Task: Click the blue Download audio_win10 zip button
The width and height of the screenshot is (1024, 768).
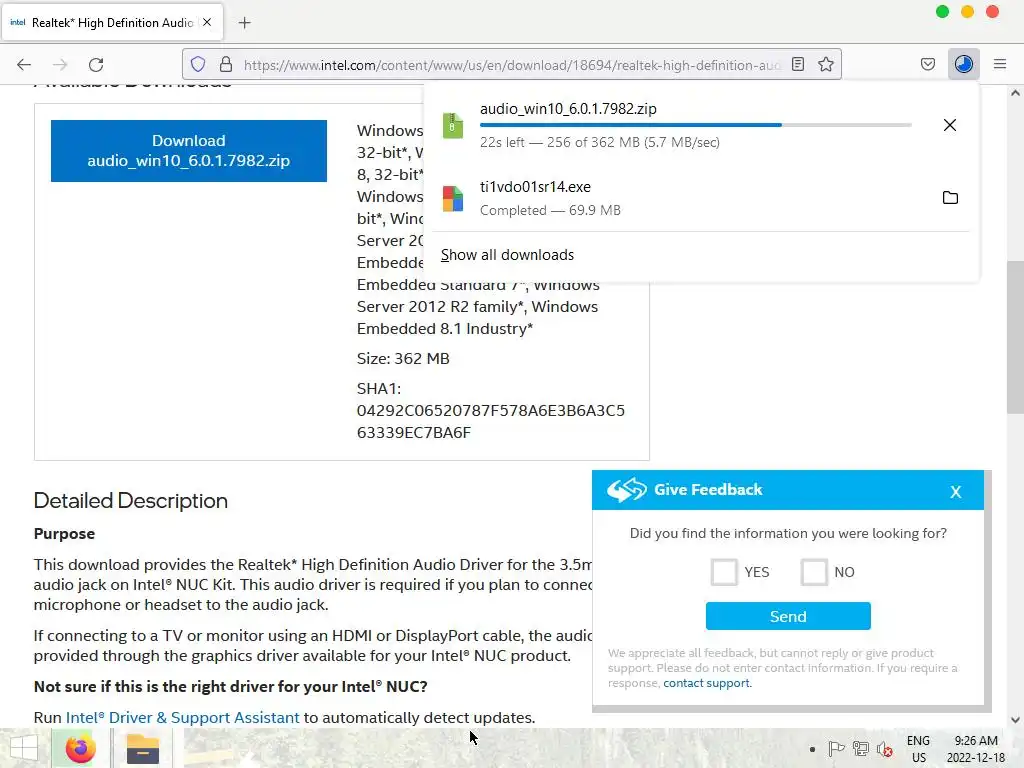Action: [189, 151]
